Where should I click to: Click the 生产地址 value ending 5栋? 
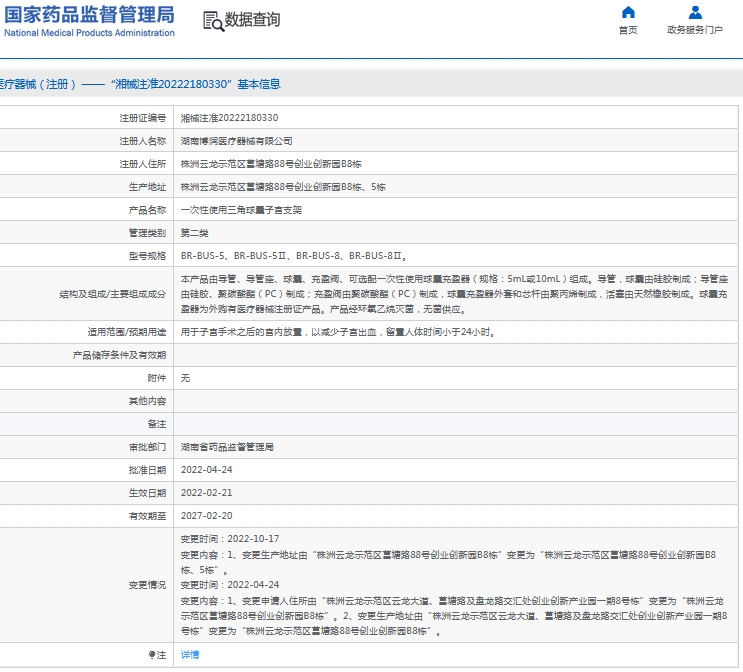pyautogui.click(x=283, y=187)
